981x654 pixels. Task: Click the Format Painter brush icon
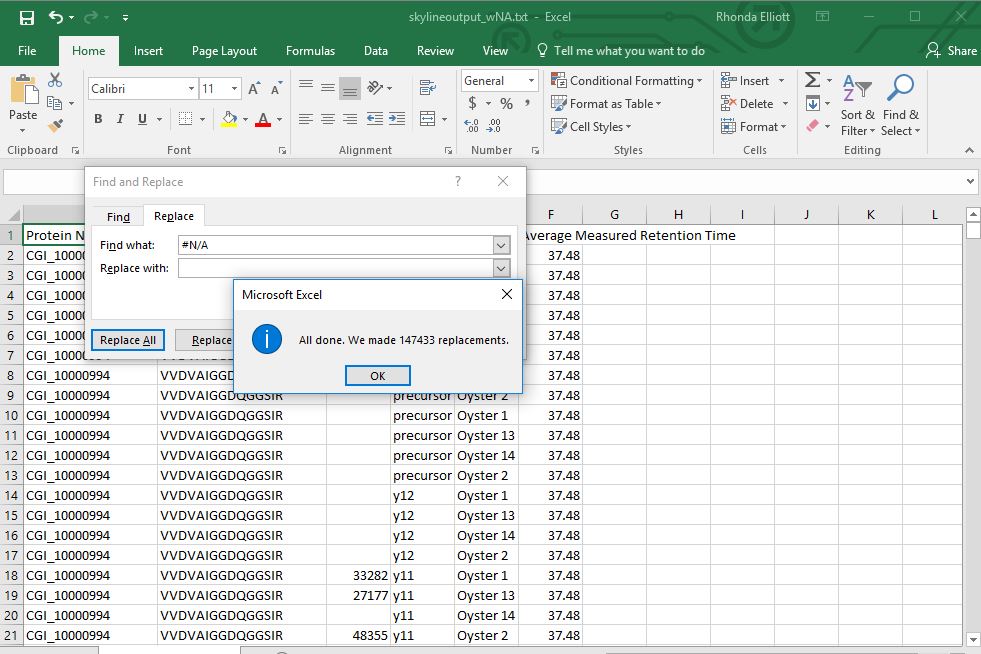tap(55, 126)
